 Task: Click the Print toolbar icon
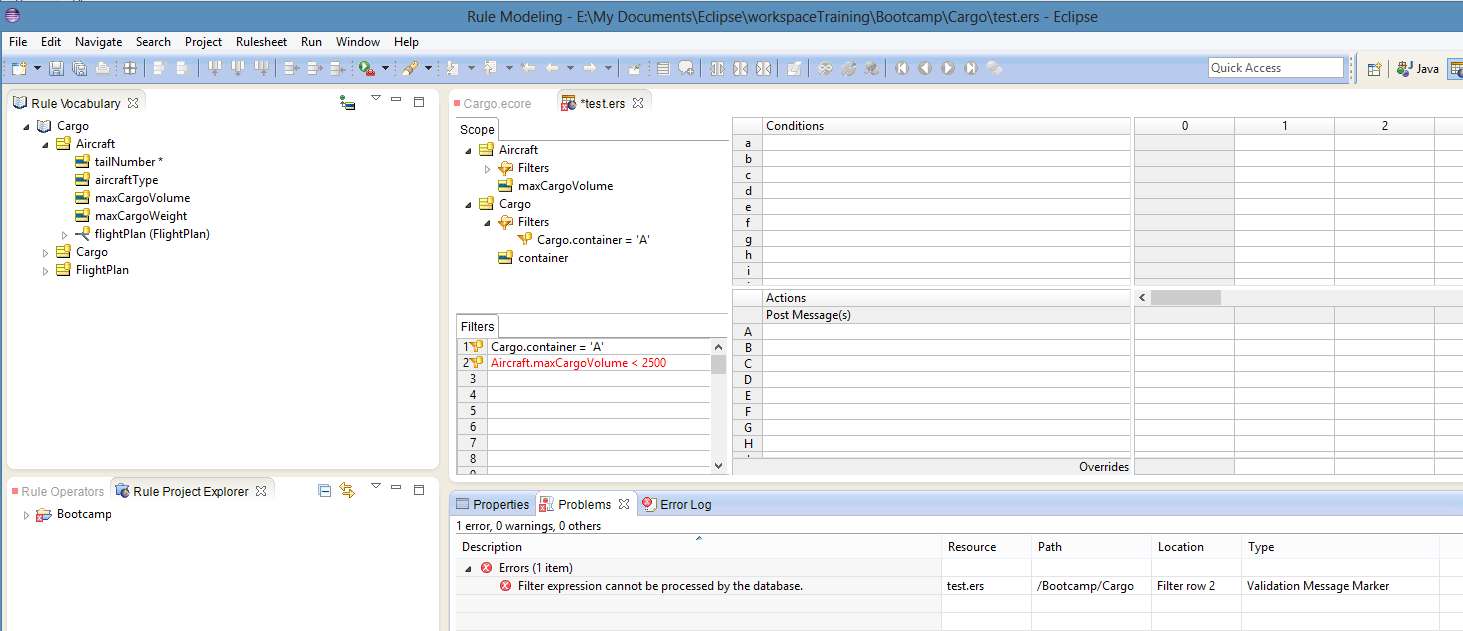pyautogui.click(x=101, y=68)
